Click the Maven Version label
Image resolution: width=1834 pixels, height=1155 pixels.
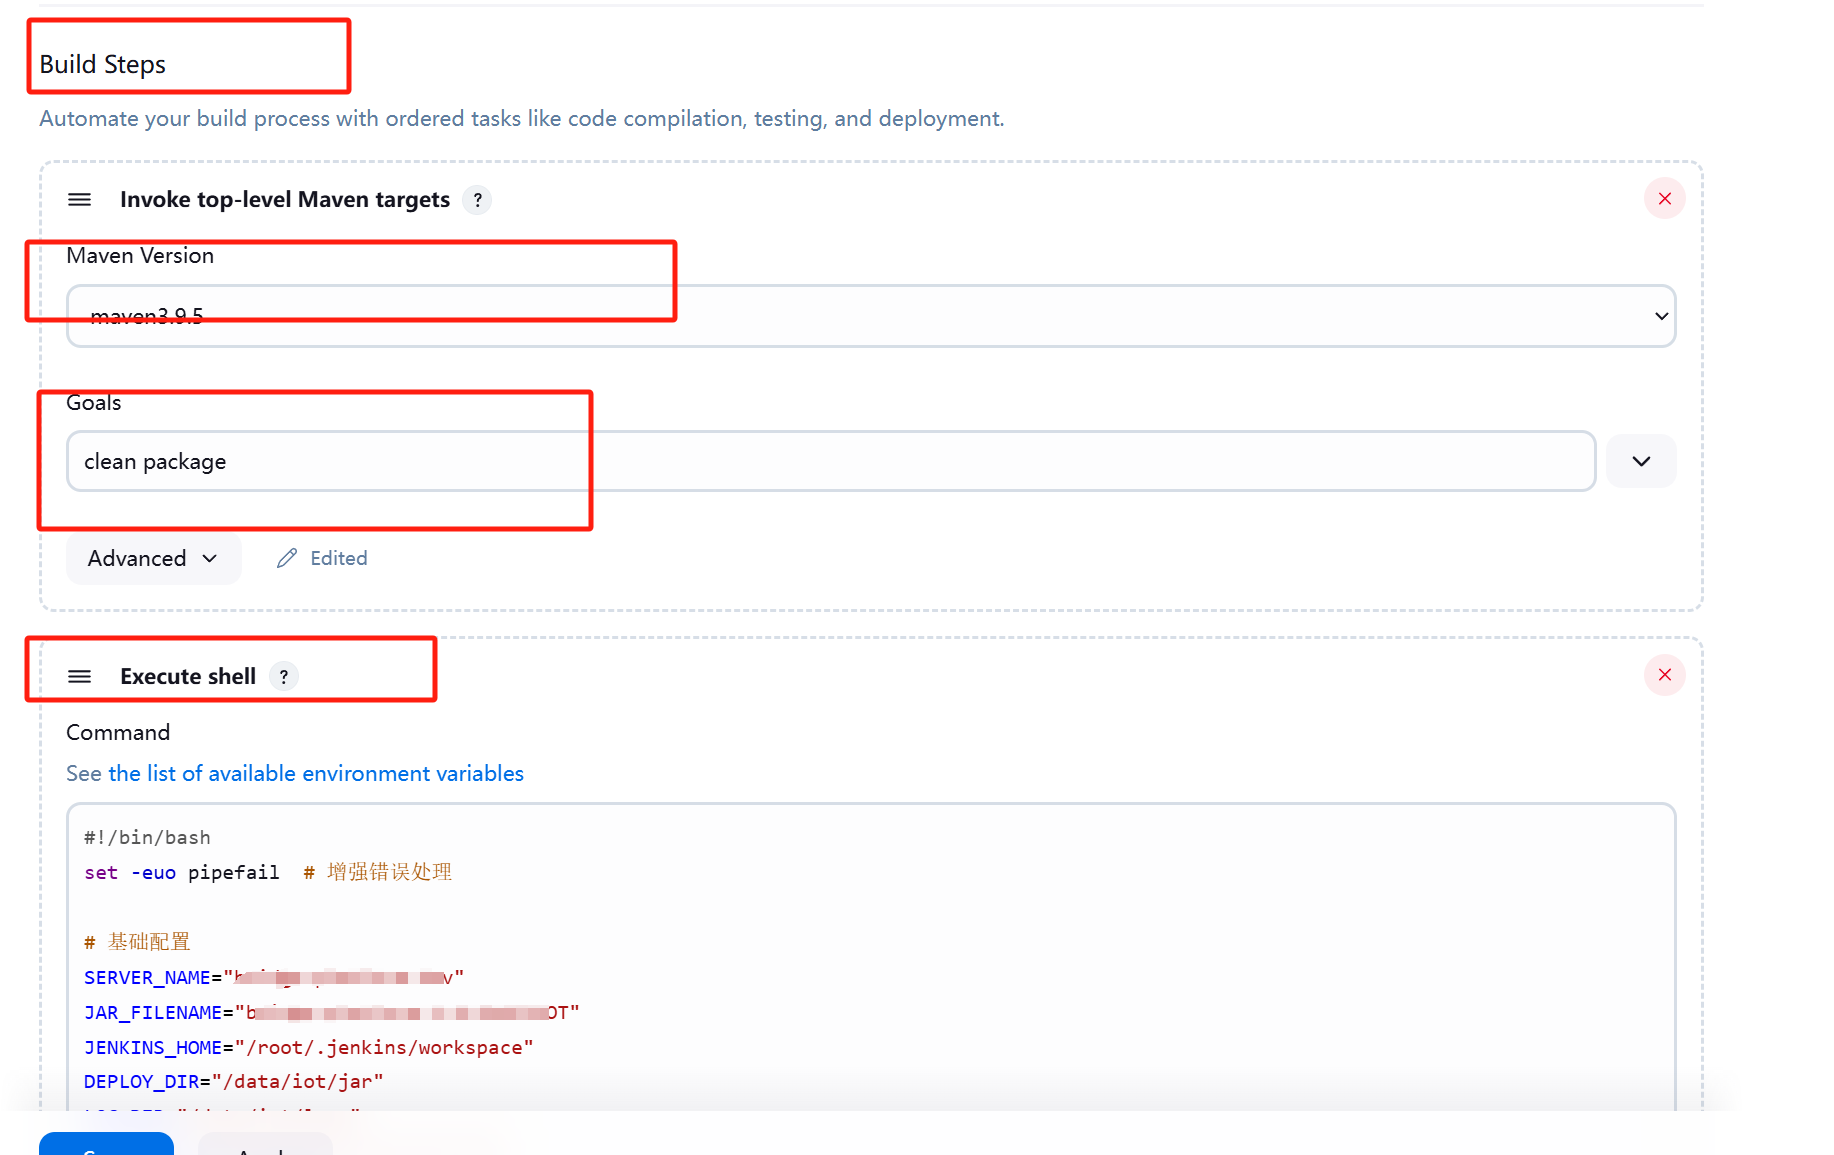click(x=140, y=256)
